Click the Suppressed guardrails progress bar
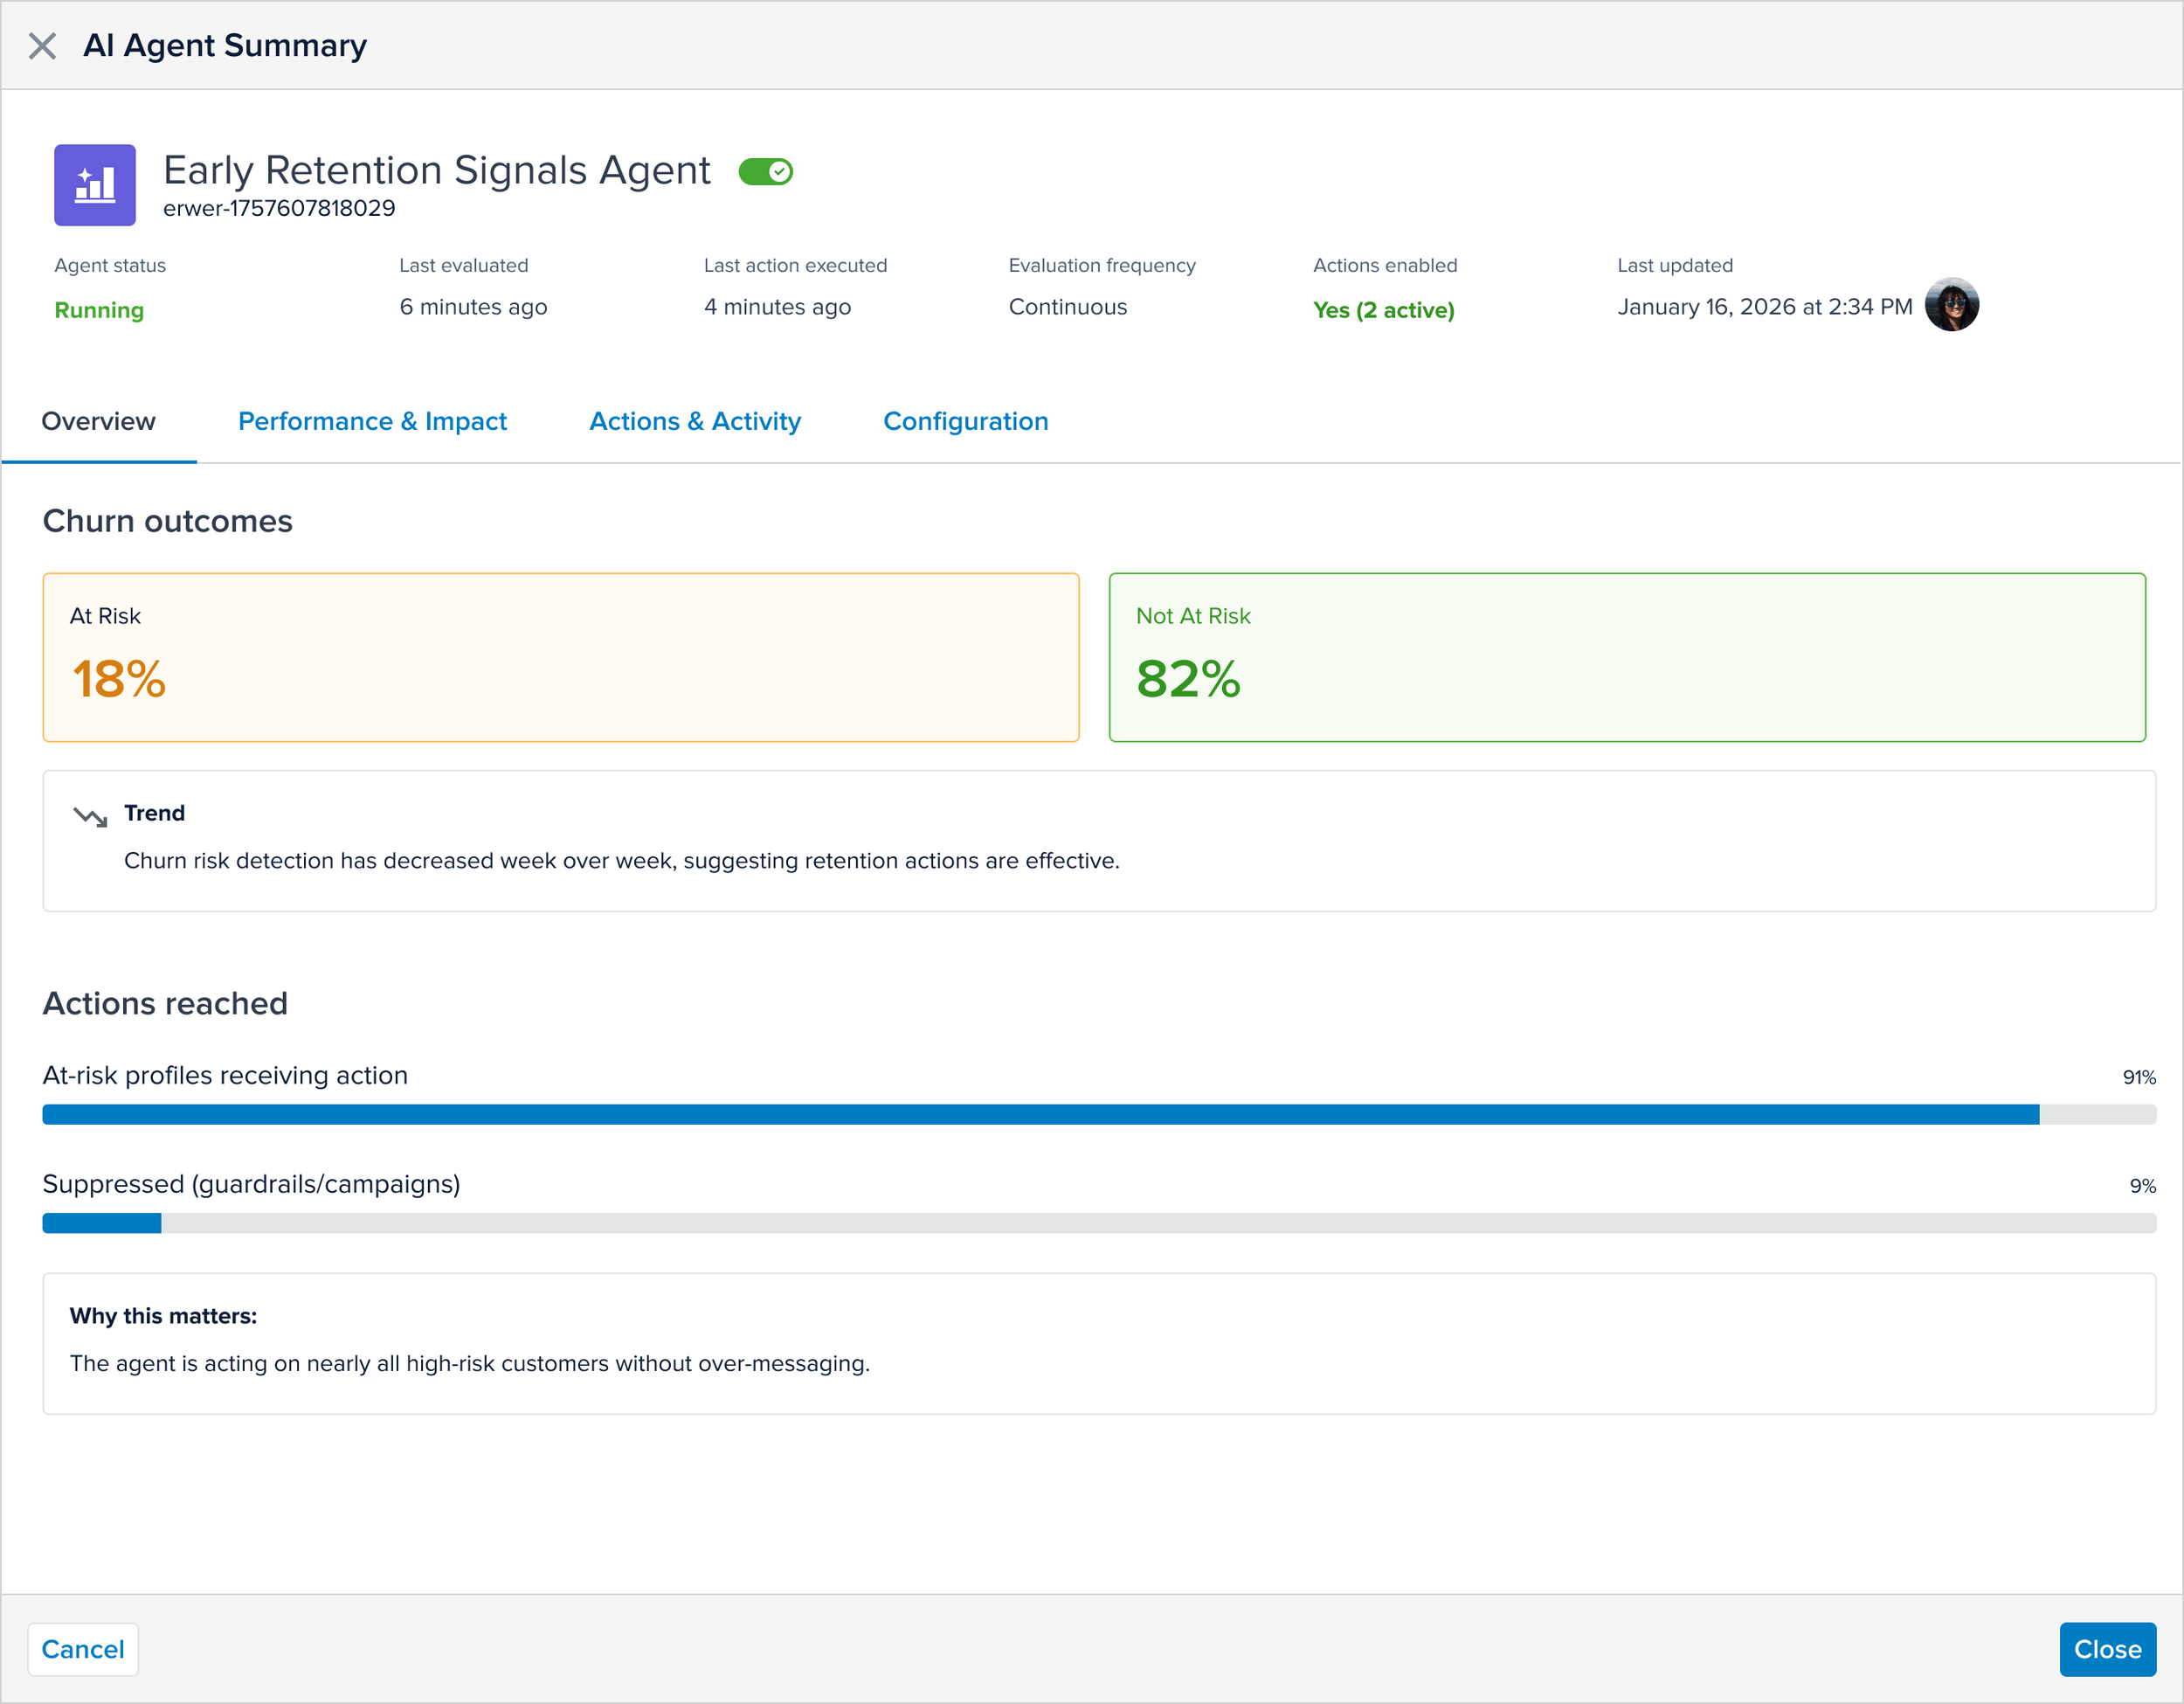The width and height of the screenshot is (2184, 1704). pos(1098,1223)
